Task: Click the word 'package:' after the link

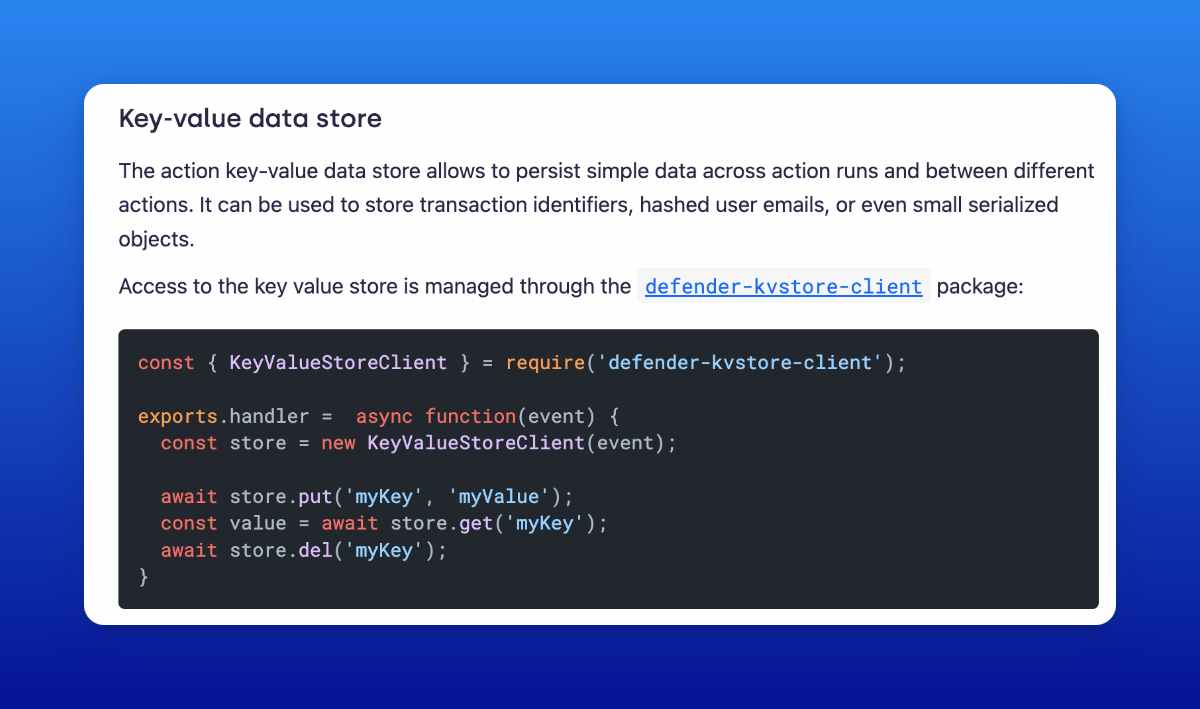Action: coord(980,287)
